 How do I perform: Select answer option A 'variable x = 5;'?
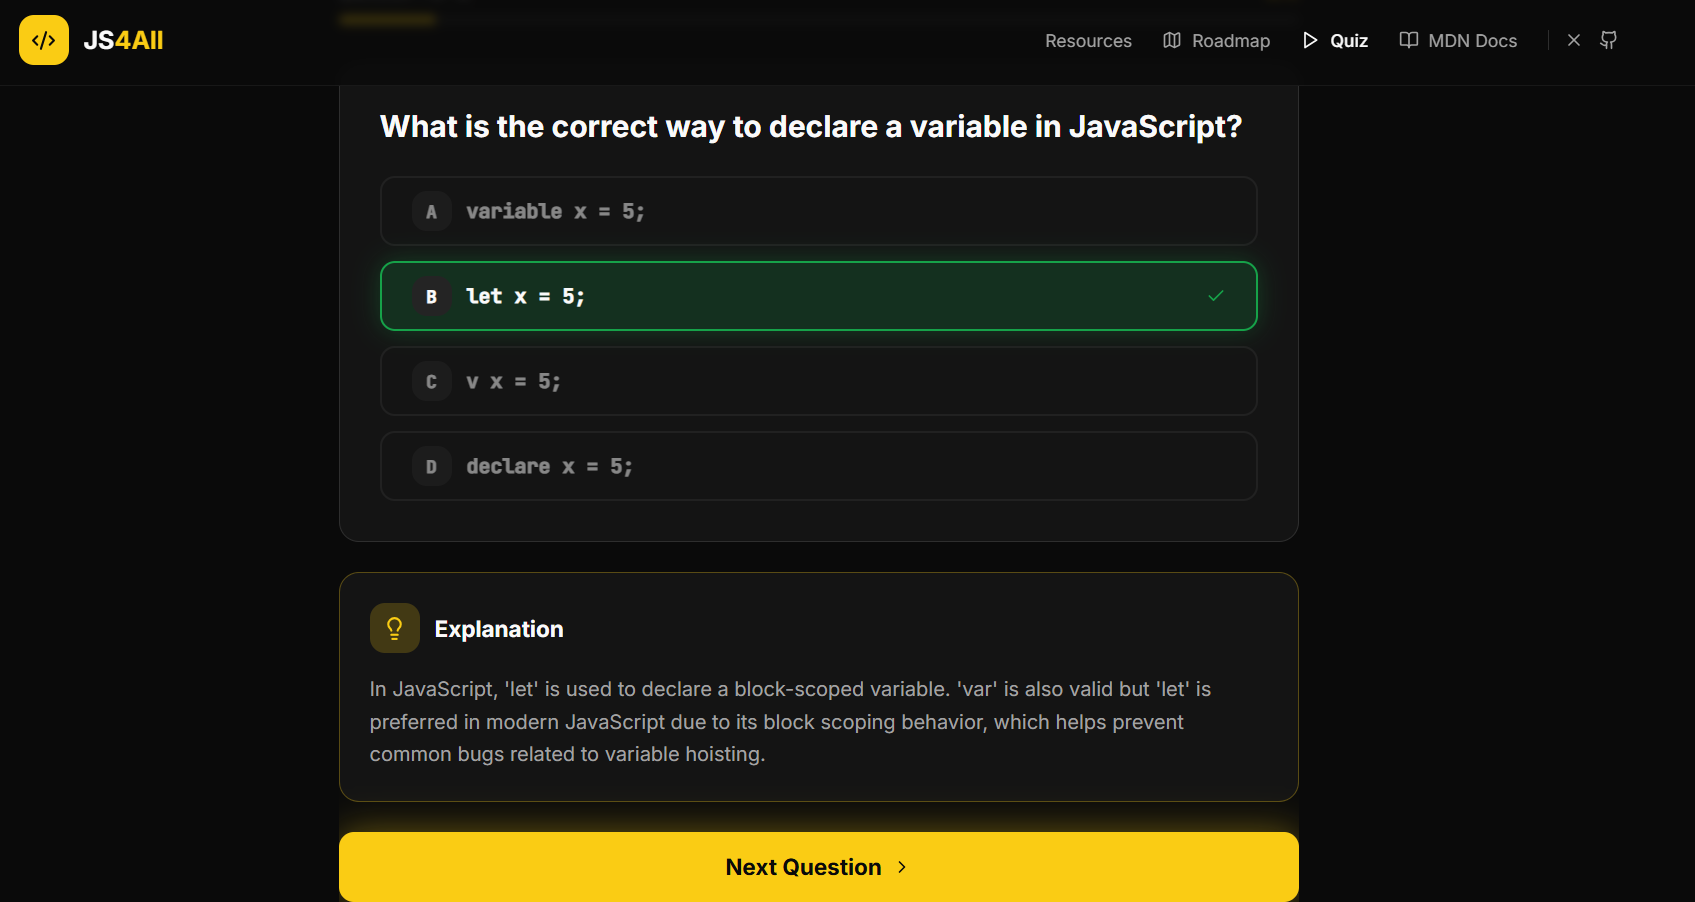click(x=818, y=211)
